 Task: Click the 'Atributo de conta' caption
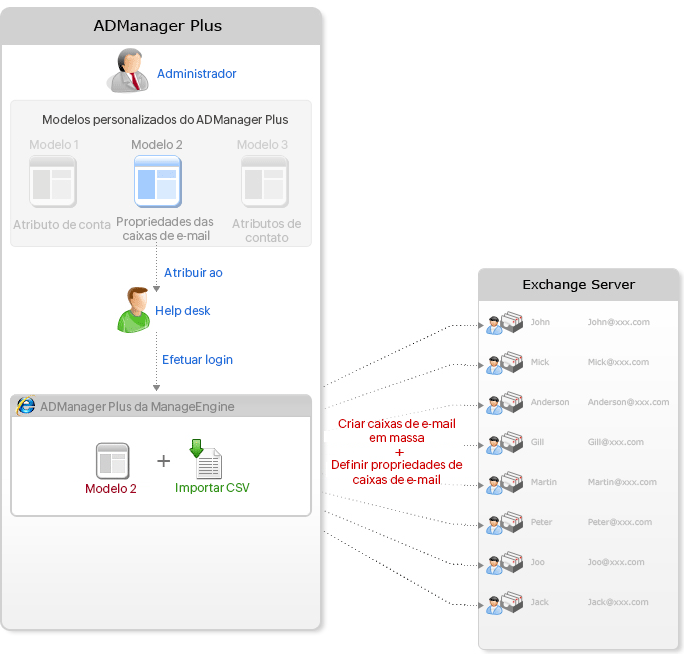click(x=62, y=225)
